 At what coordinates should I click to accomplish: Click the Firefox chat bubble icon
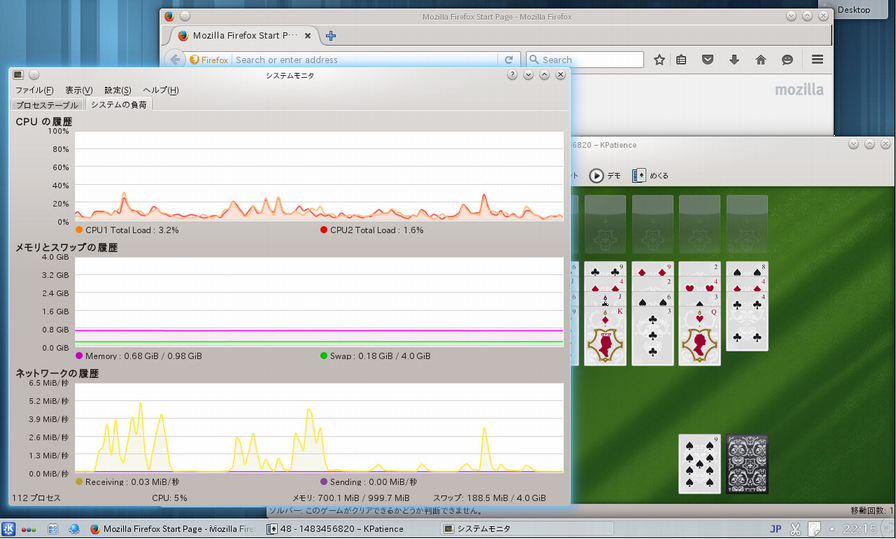(x=787, y=60)
